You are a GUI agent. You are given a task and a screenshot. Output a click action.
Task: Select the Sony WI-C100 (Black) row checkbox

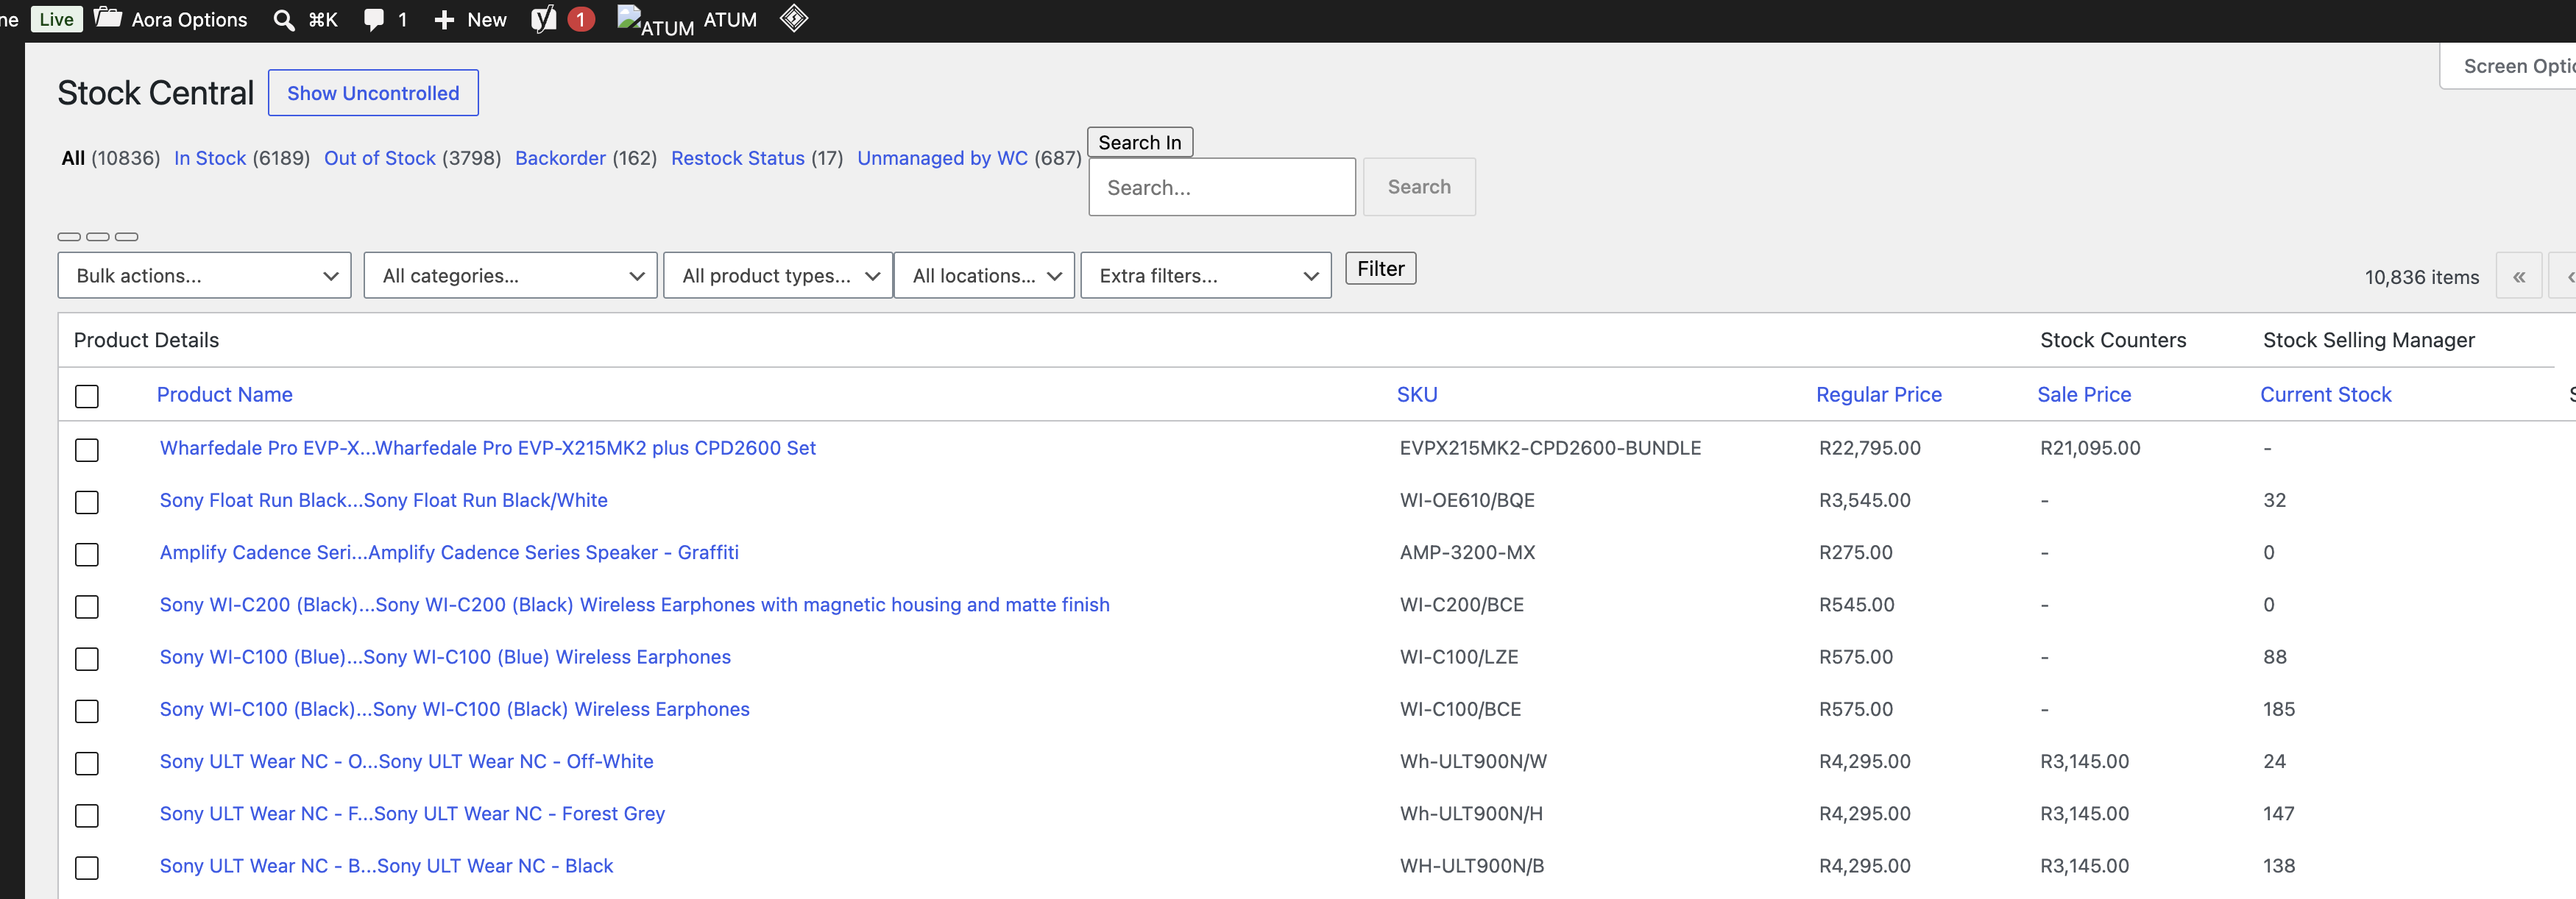coord(87,711)
